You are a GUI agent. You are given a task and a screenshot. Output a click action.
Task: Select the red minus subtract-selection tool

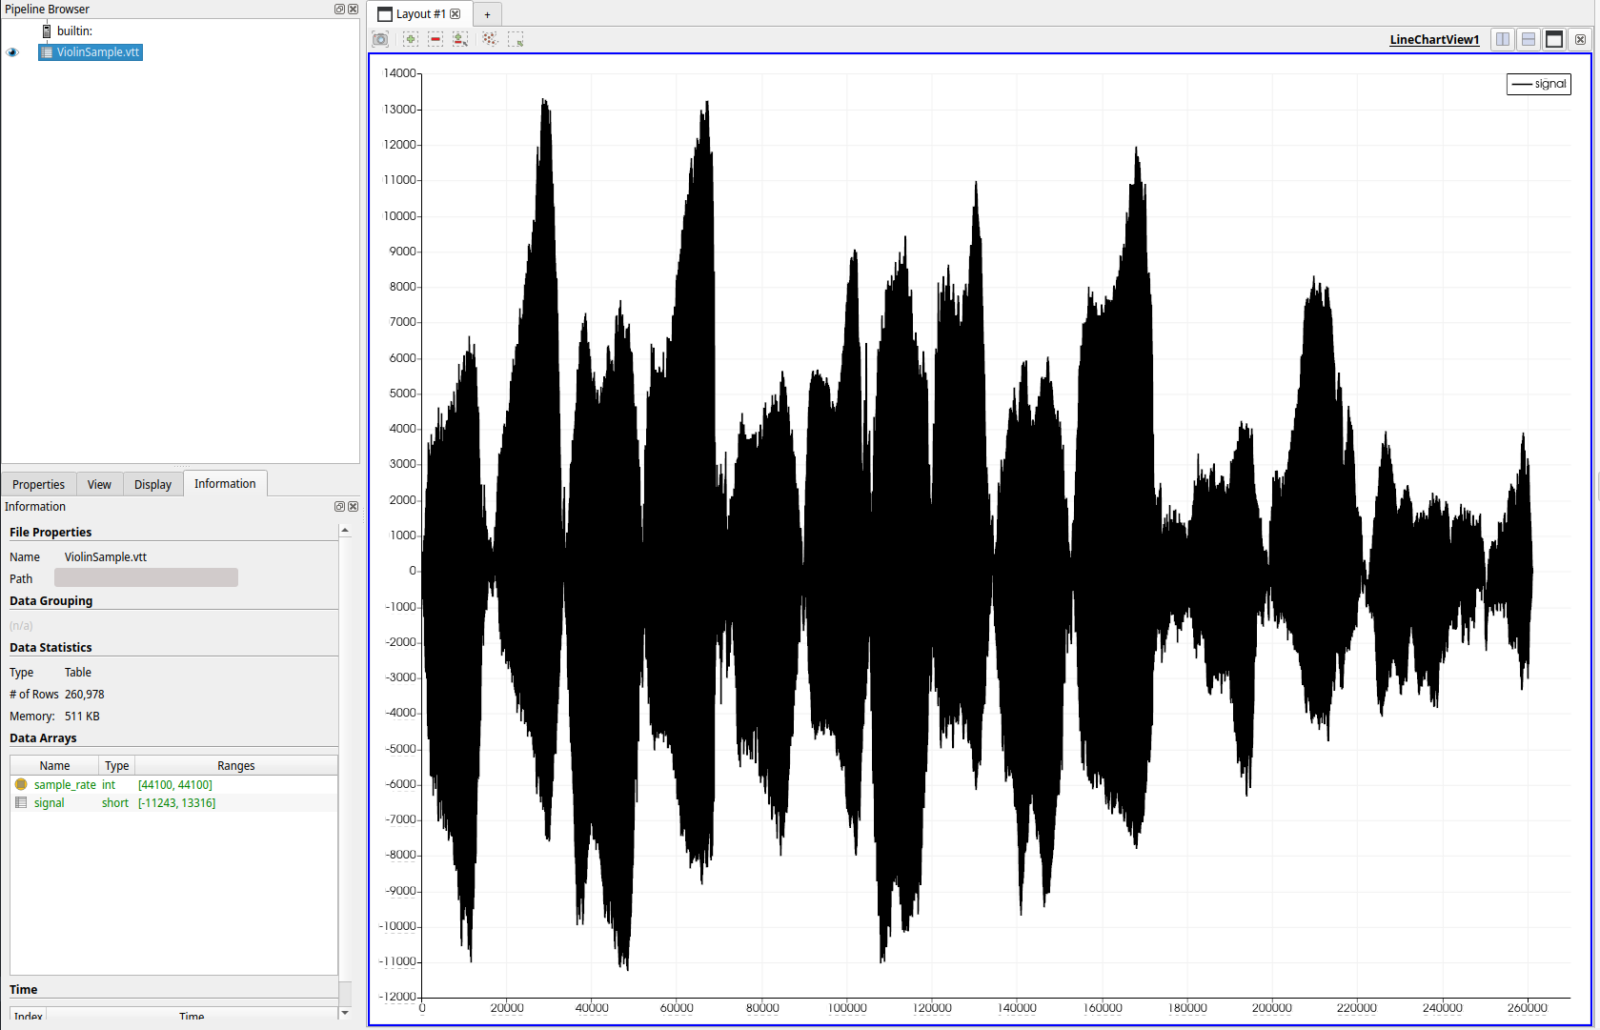[435, 38]
